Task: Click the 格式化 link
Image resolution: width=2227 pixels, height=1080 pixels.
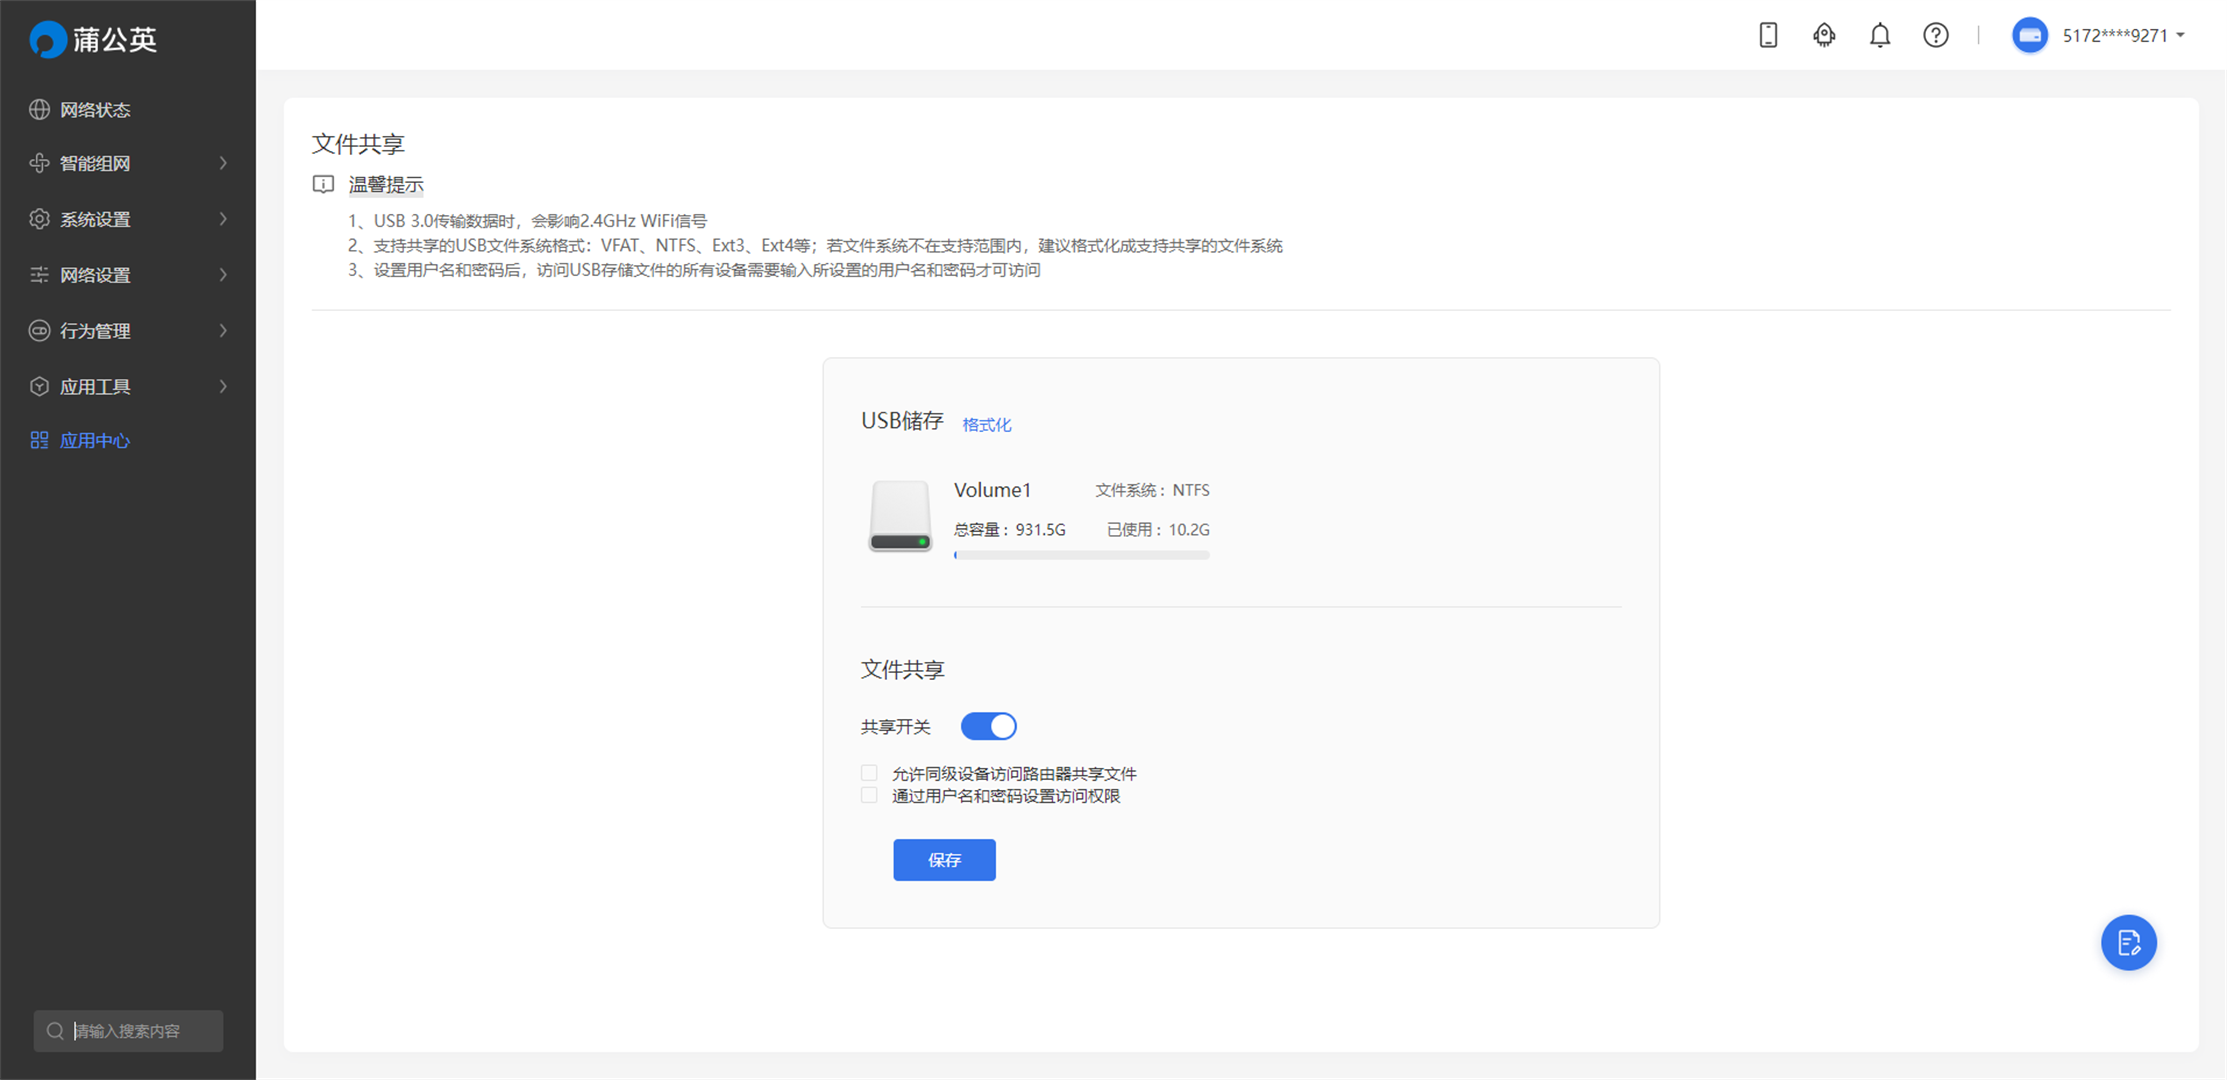Action: pos(987,425)
